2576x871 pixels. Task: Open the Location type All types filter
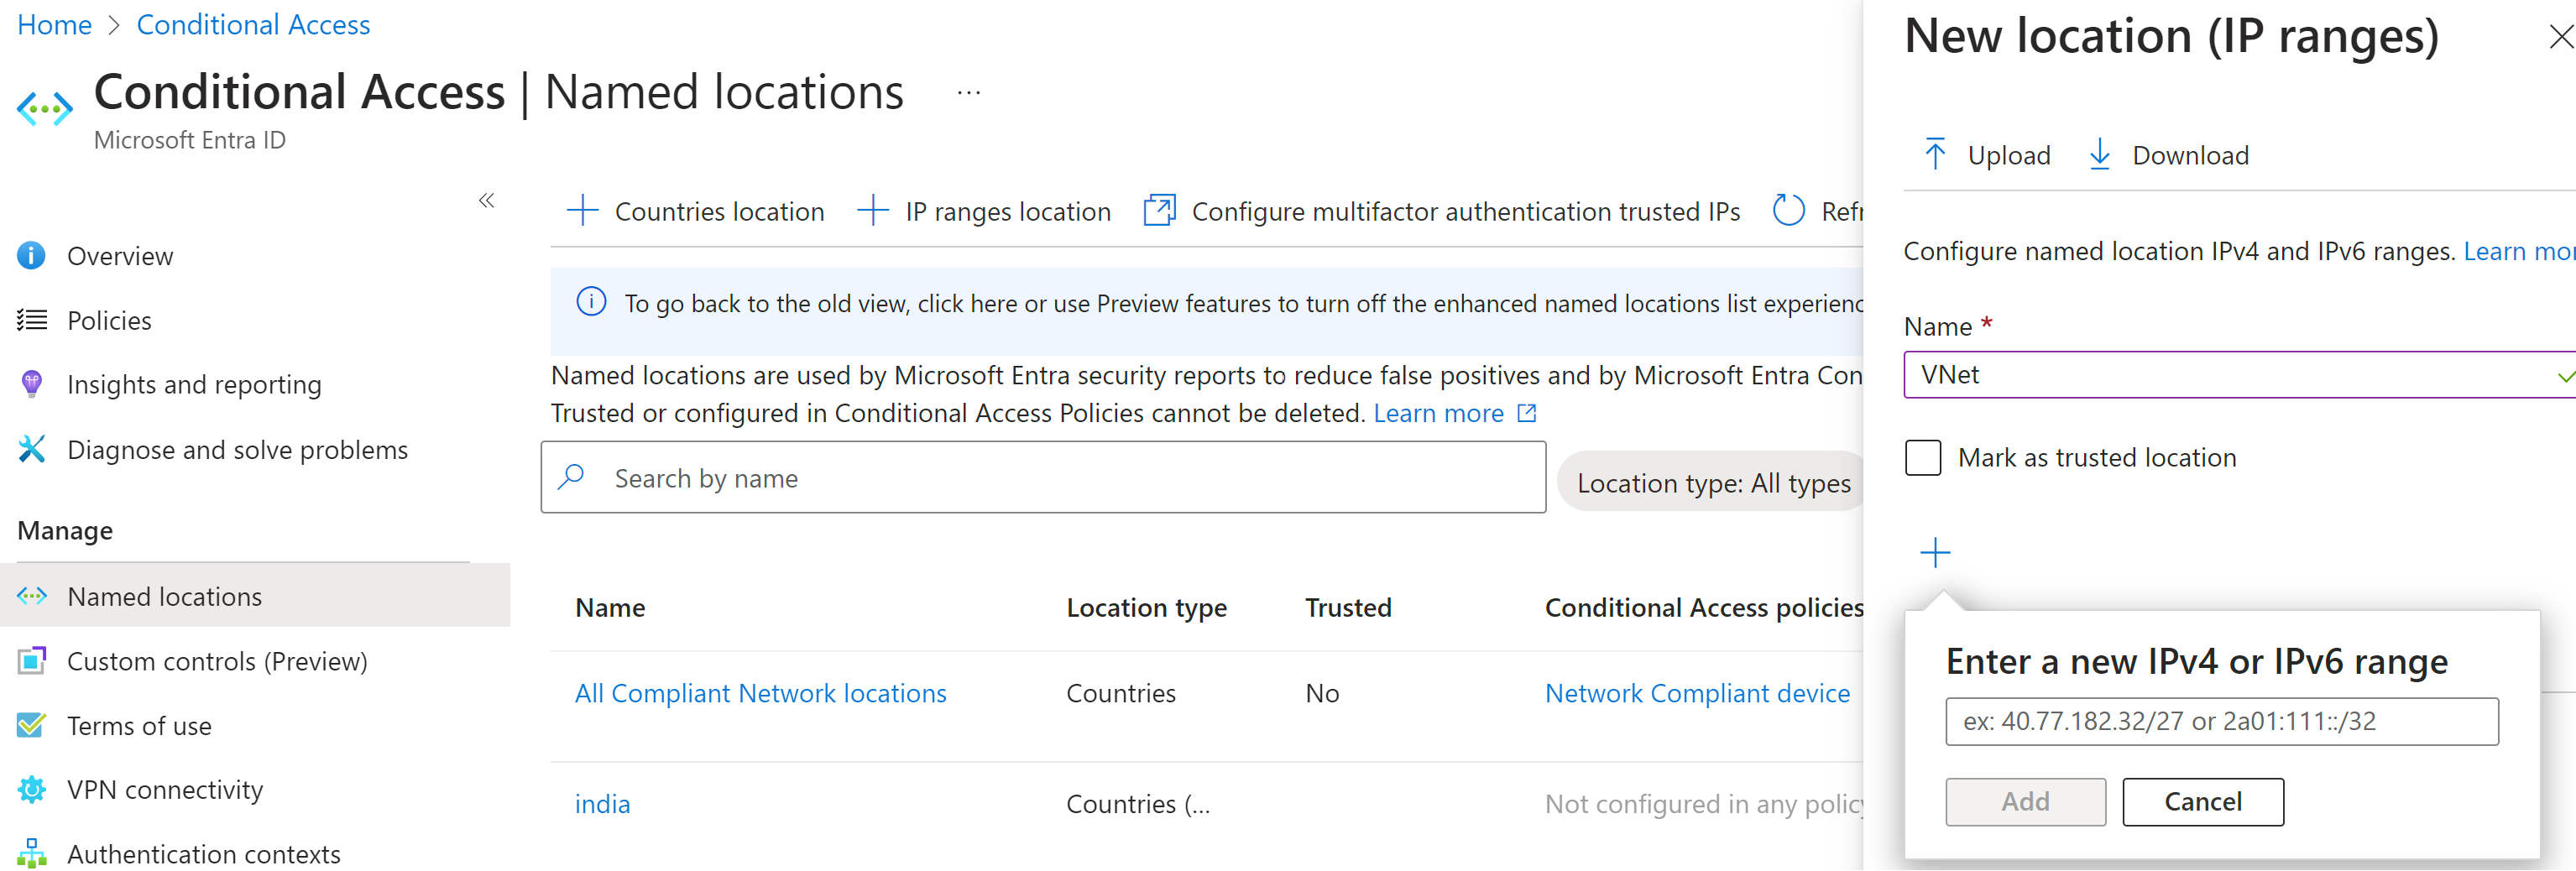click(1713, 482)
